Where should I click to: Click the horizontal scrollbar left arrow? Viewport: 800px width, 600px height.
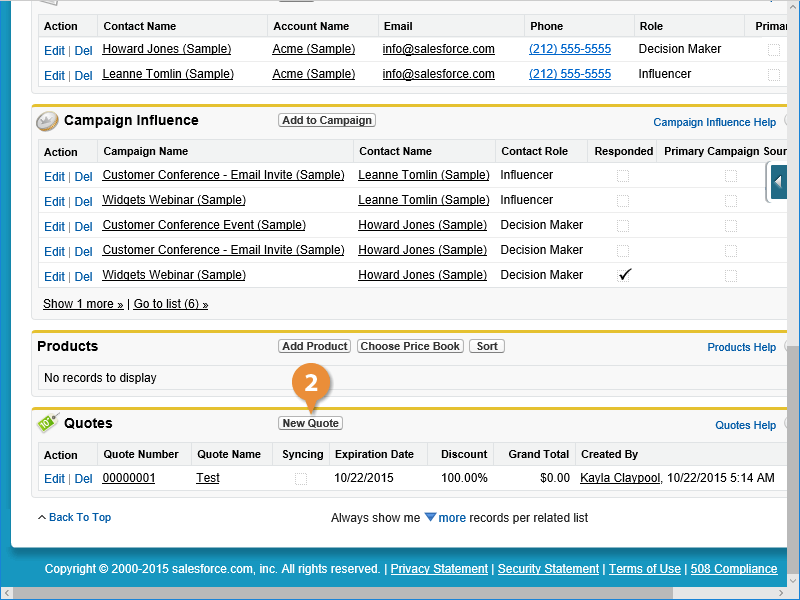point(6,593)
